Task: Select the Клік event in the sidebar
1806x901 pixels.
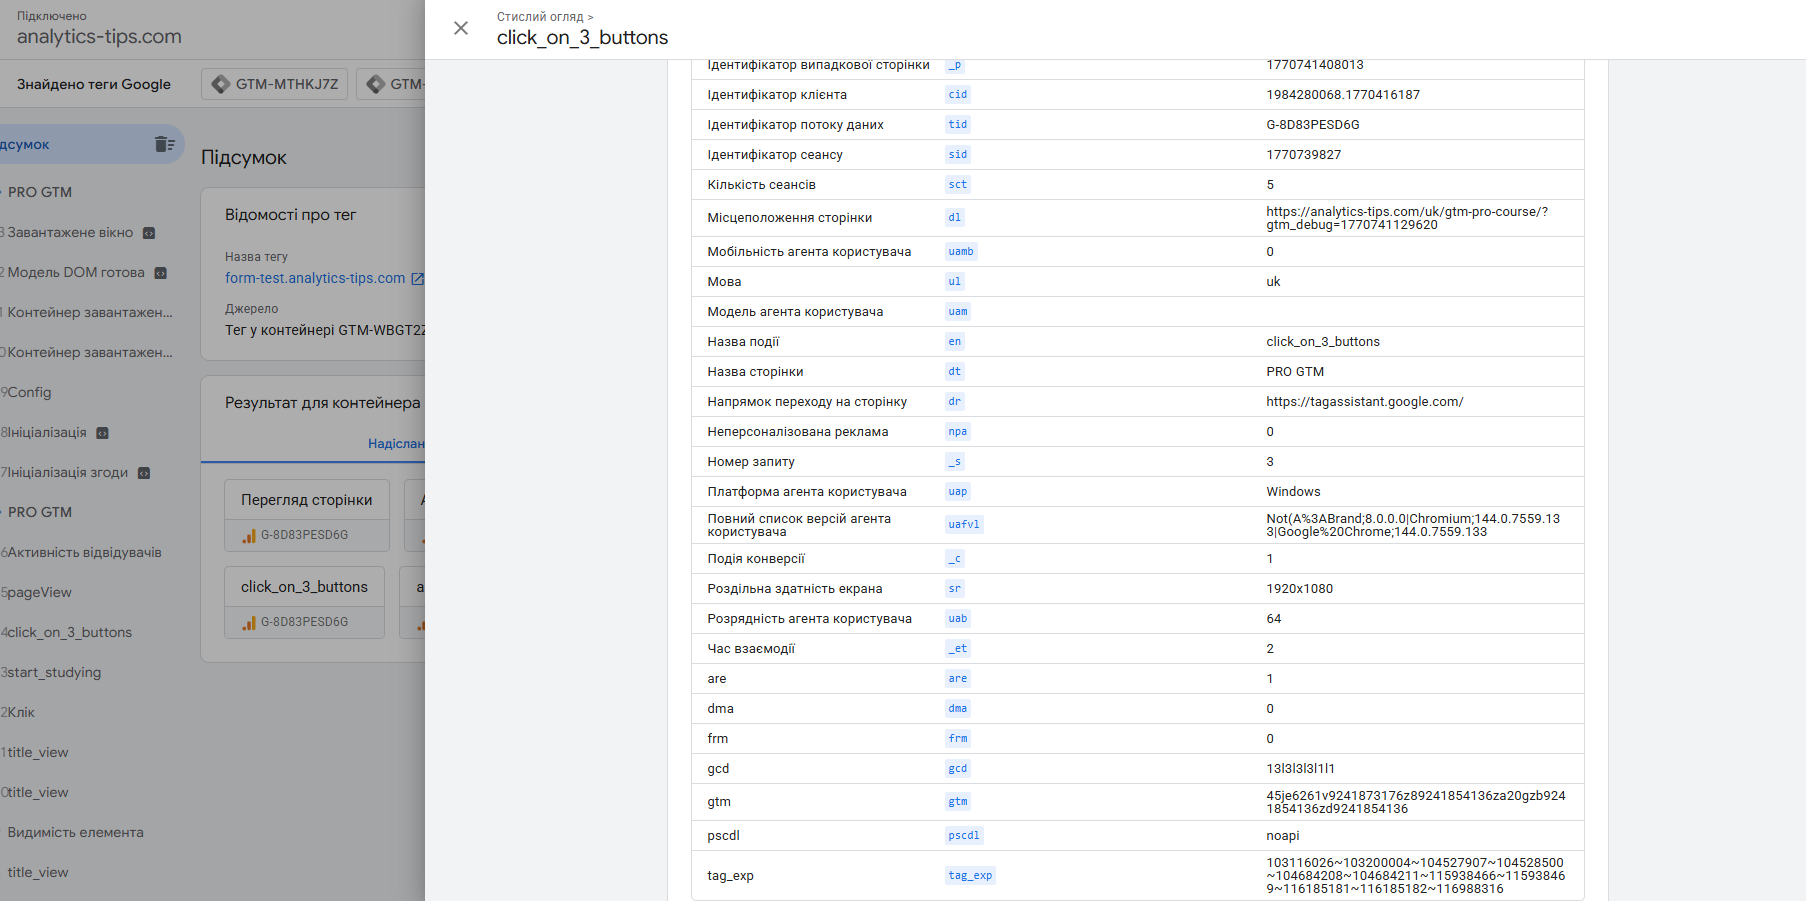Action: [21, 712]
